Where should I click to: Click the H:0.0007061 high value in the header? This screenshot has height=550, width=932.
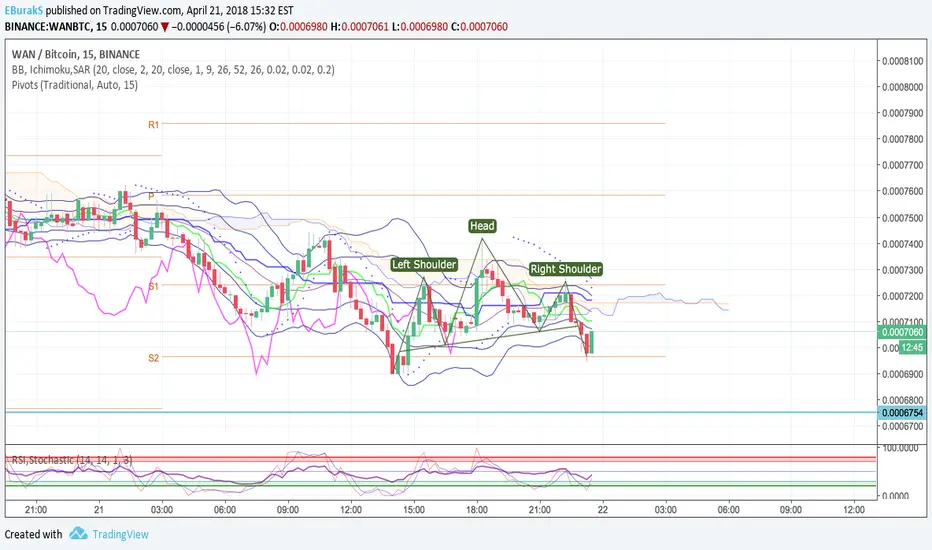[359, 27]
